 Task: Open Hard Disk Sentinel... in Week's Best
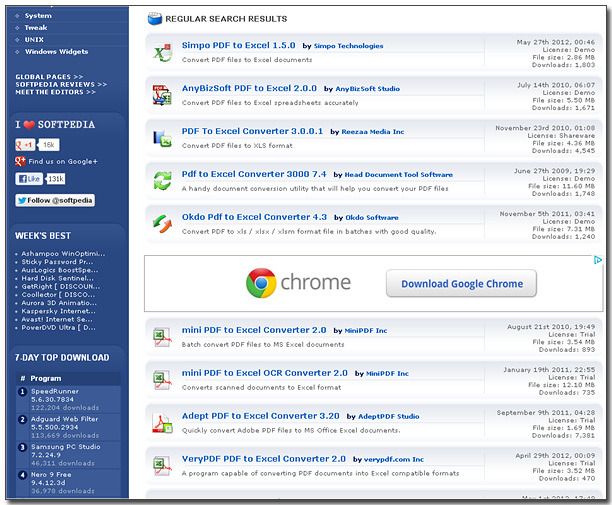coord(57,278)
